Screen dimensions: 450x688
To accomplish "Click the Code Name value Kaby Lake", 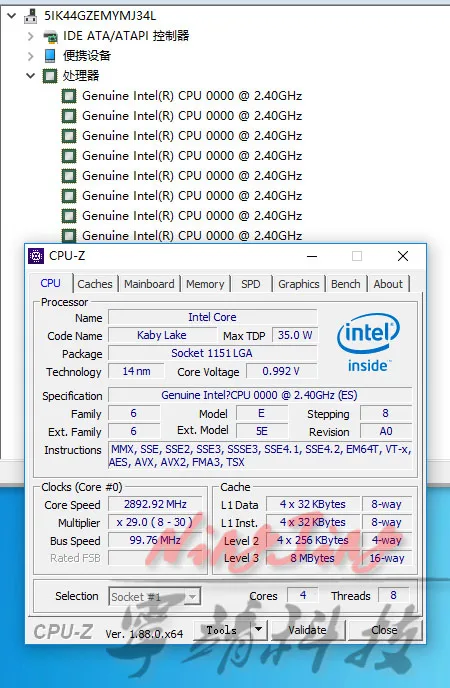I will (x=162, y=335).
